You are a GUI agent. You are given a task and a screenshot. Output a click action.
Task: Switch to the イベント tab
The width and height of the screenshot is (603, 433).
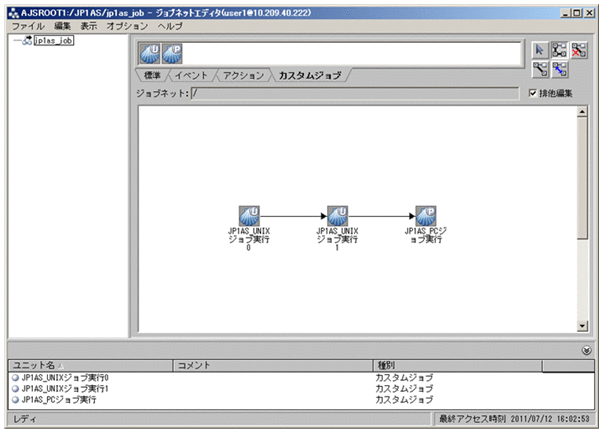[x=191, y=75]
